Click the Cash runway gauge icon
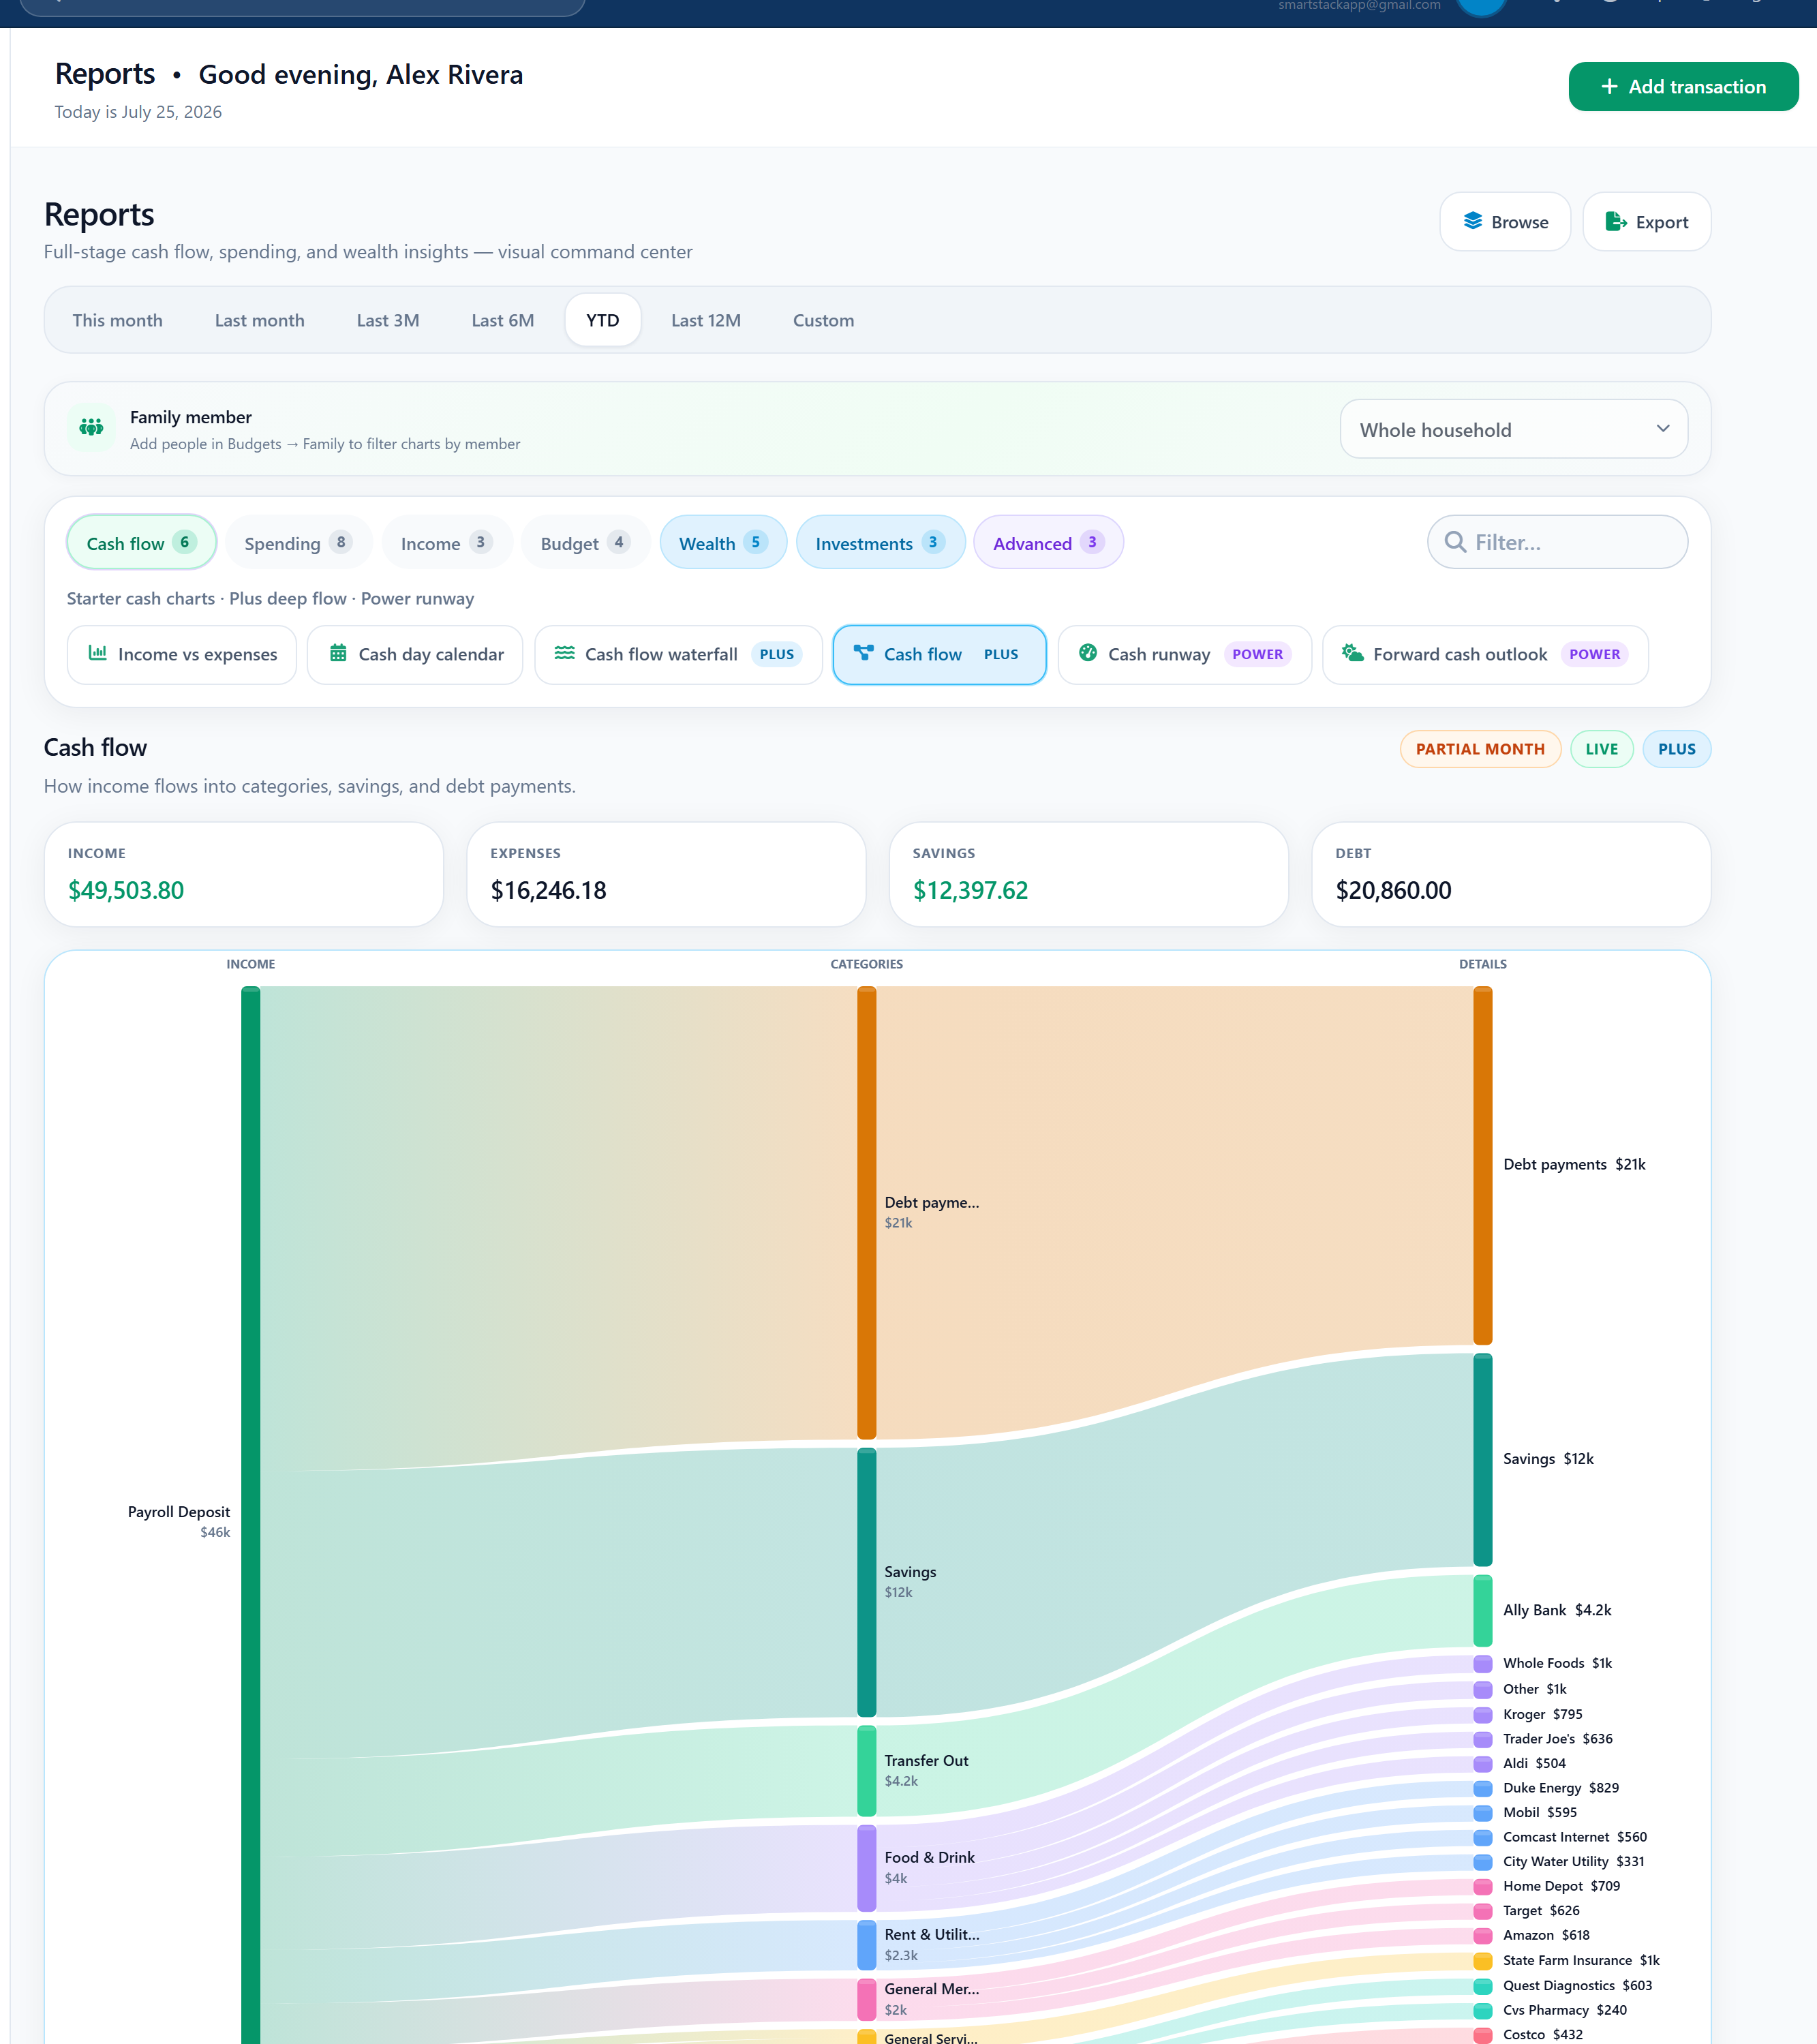The height and width of the screenshot is (2044, 1817). click(1088, 653)
